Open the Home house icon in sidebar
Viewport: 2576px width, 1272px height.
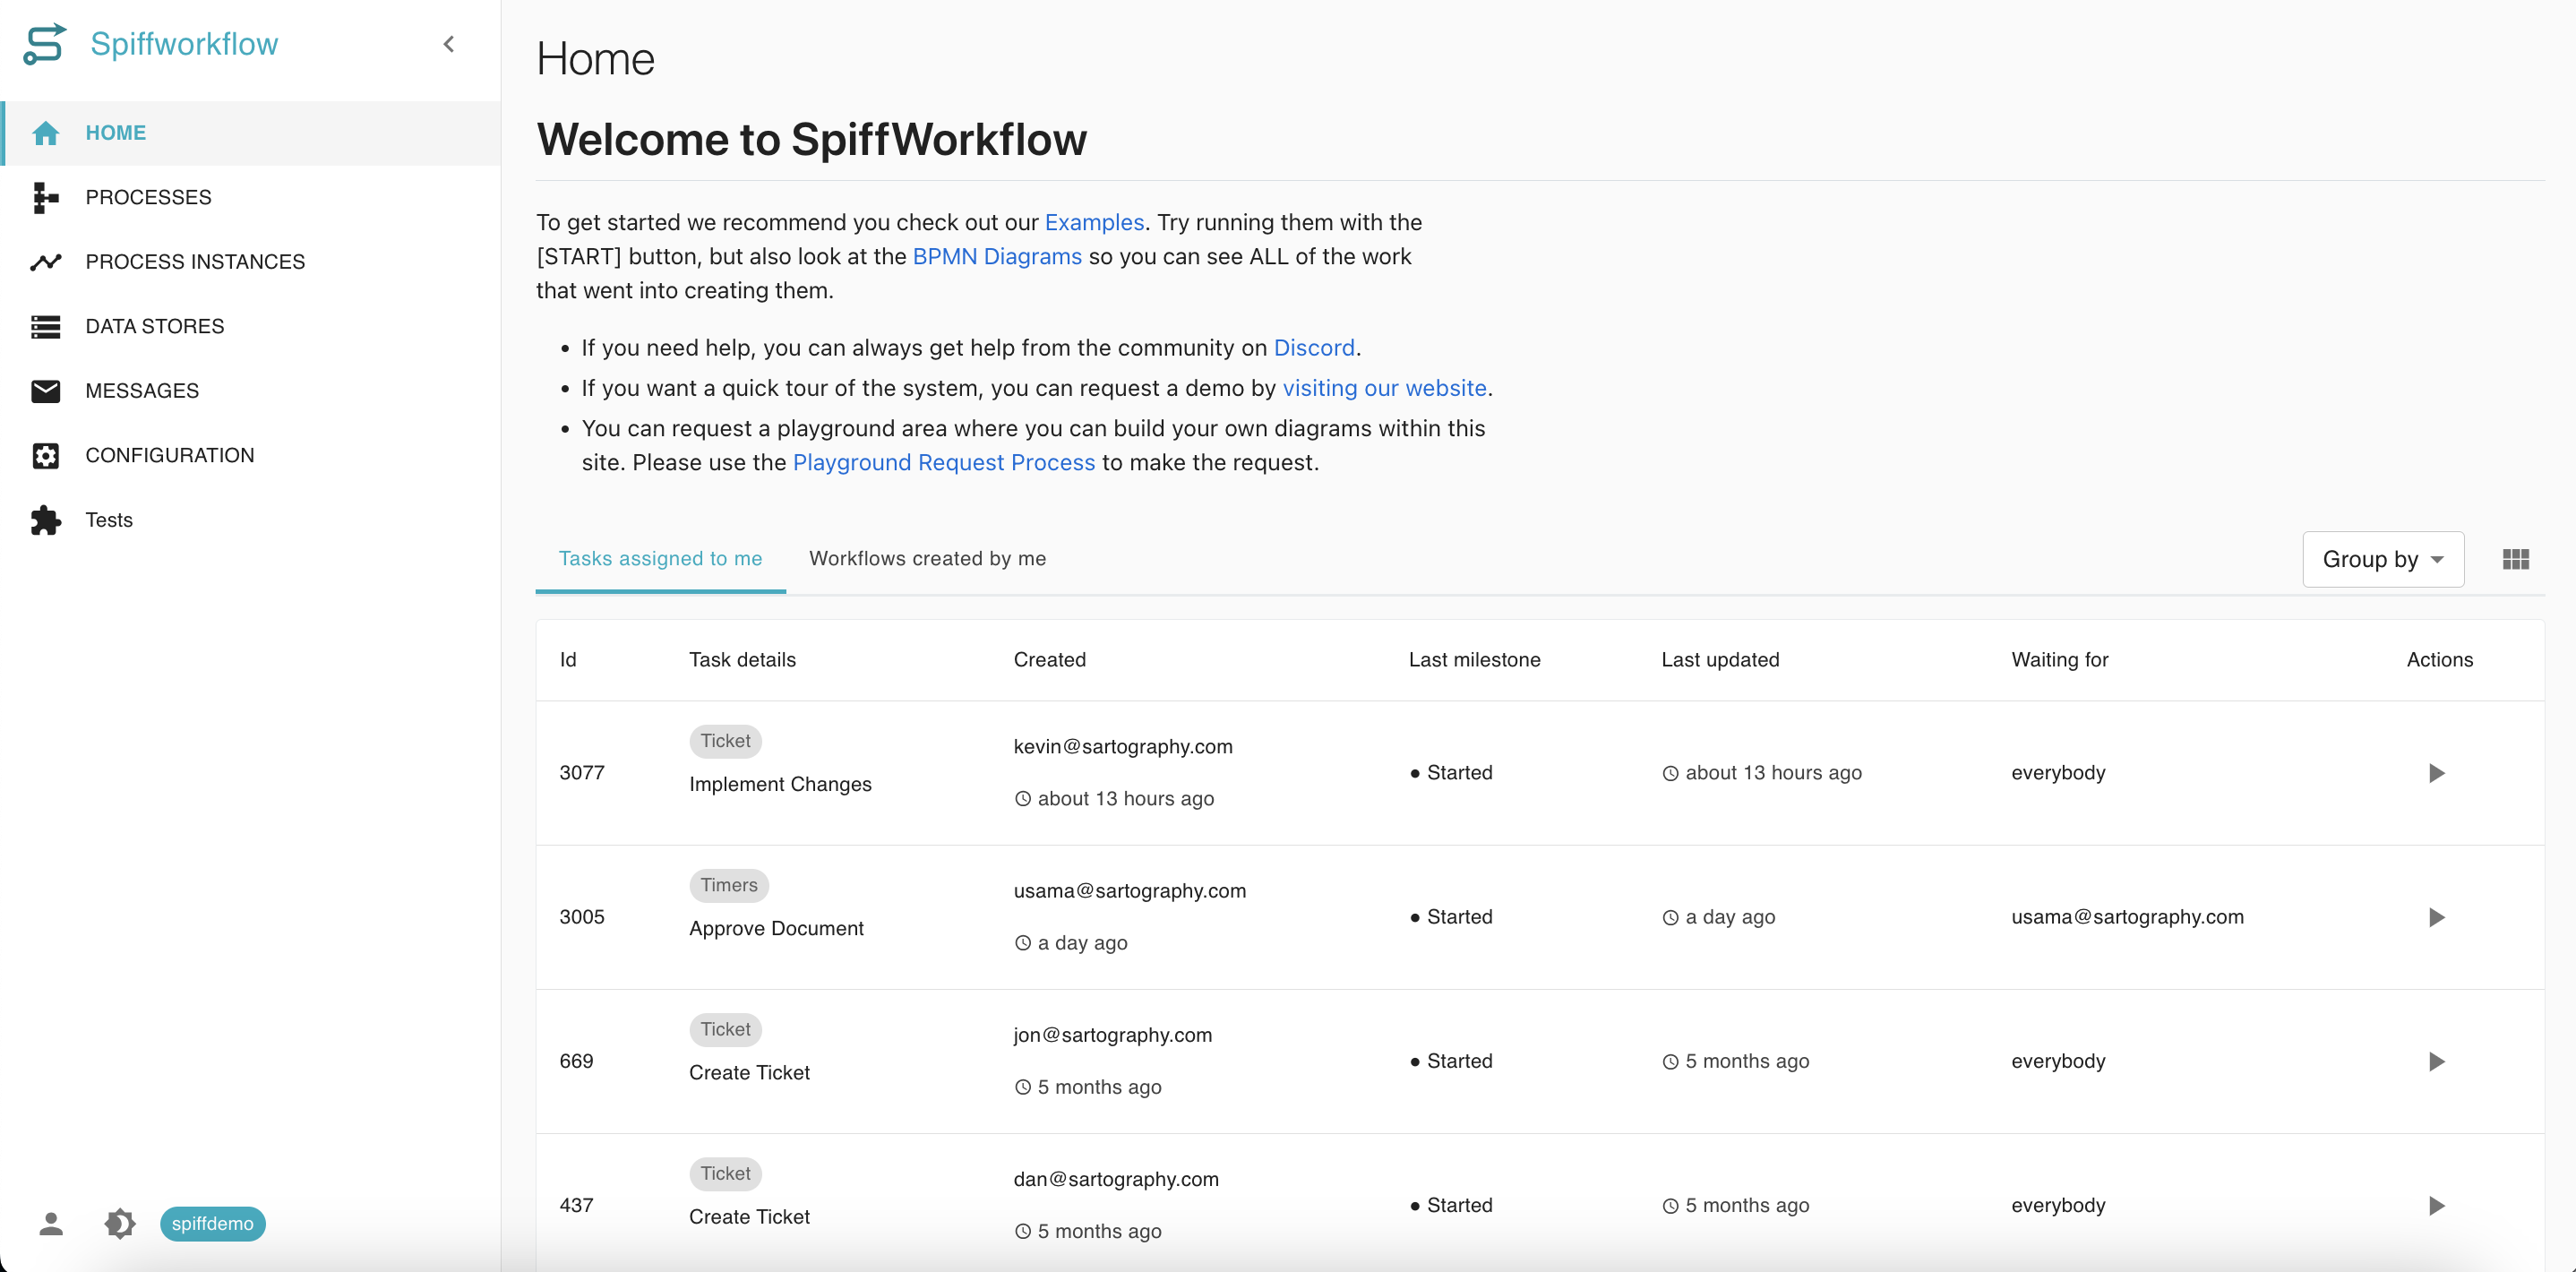pos(46,133)
